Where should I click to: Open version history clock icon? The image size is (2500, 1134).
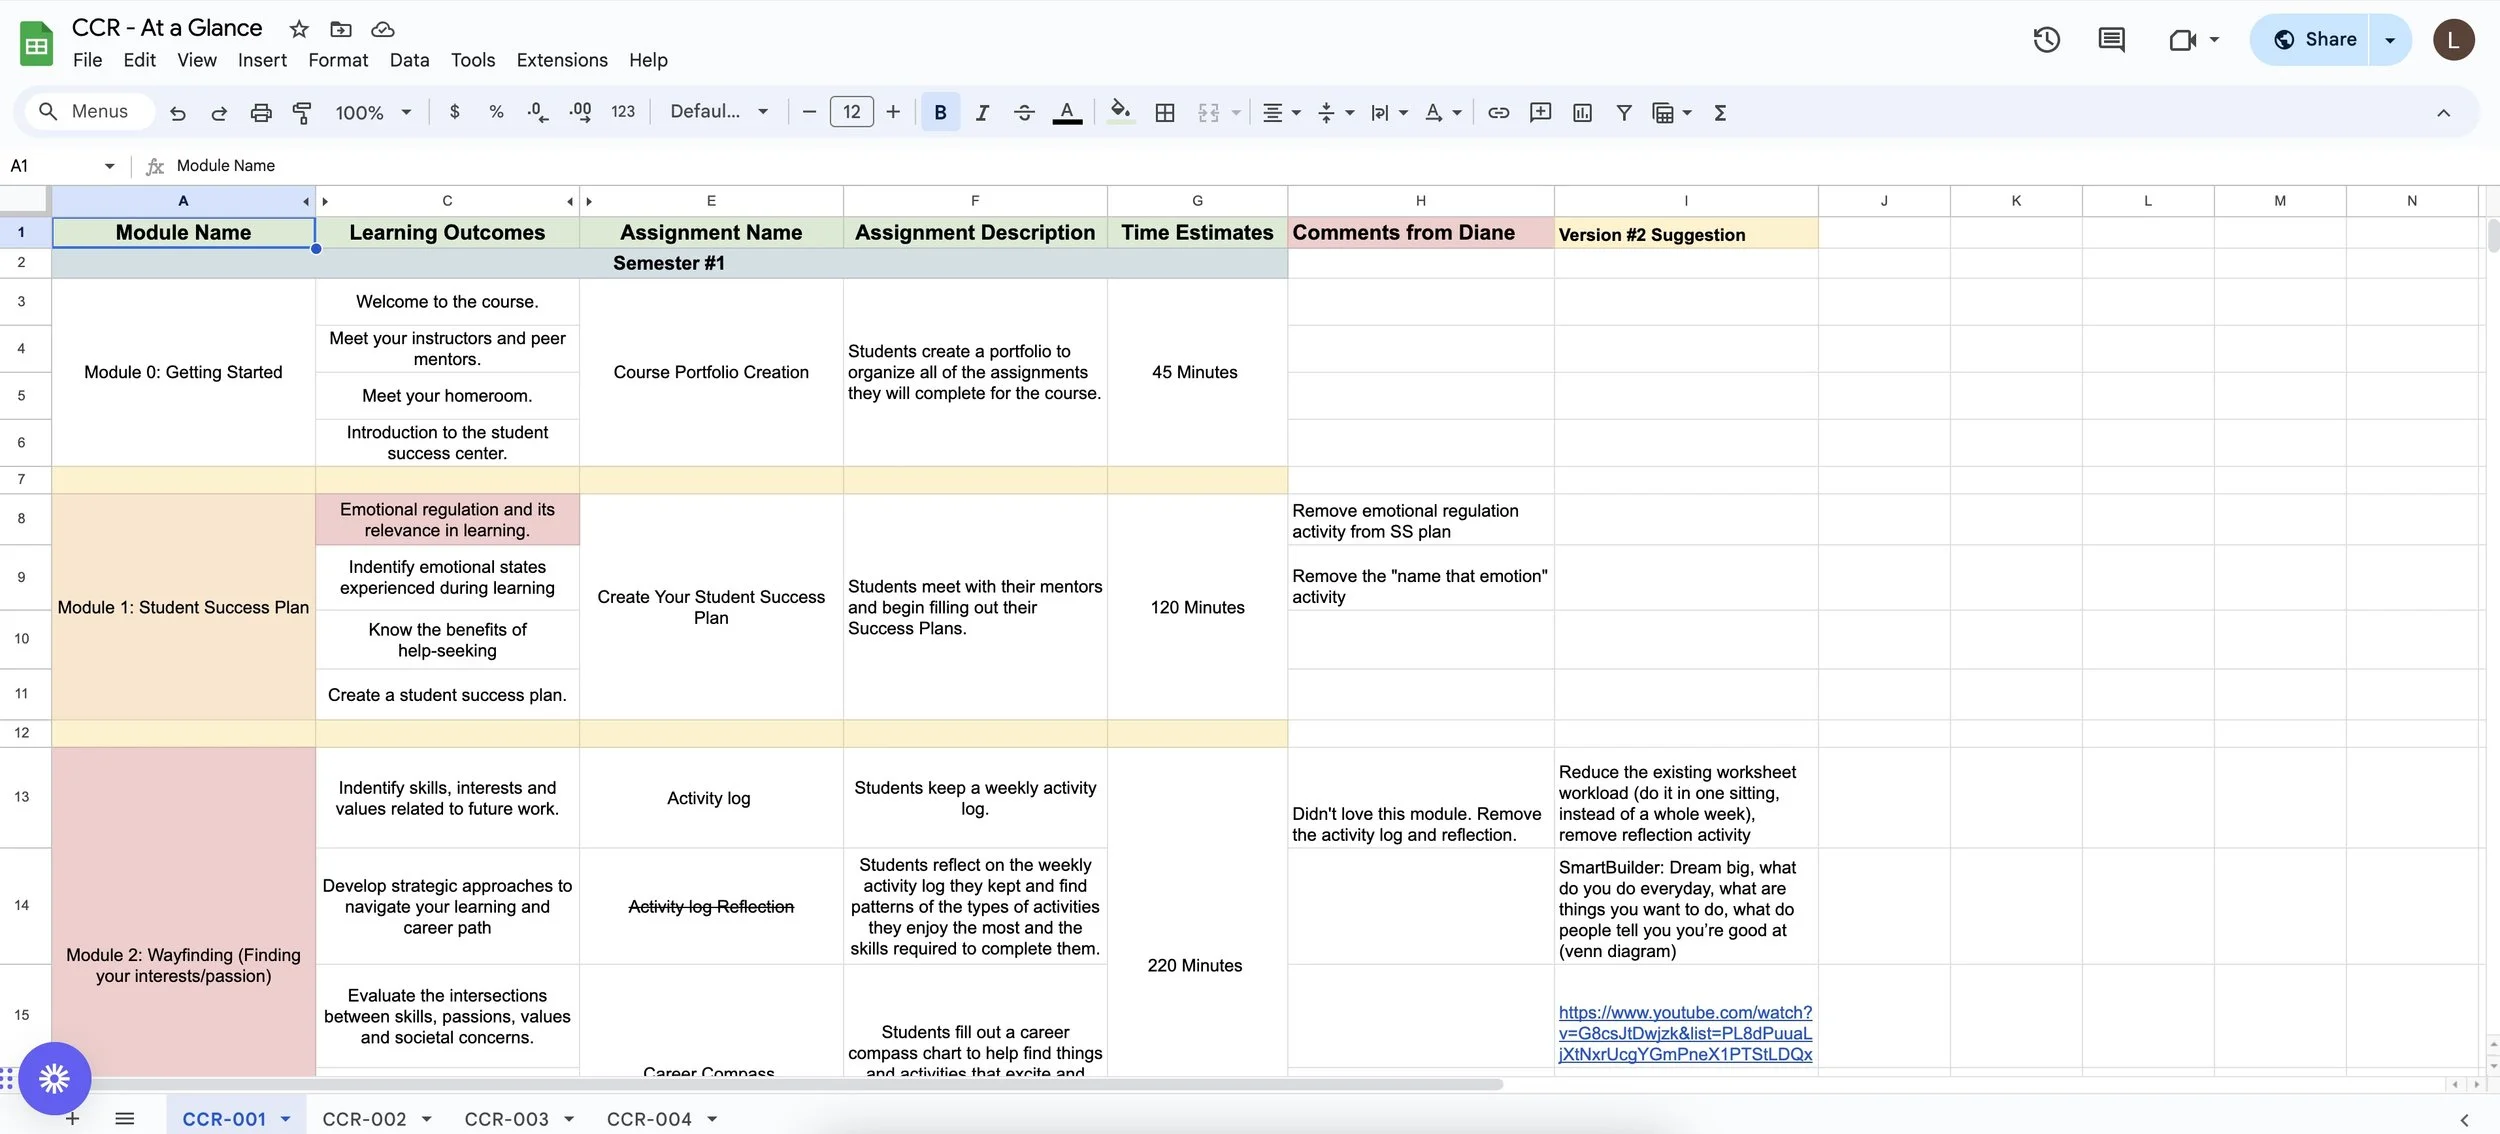(x=2046, y=39)
